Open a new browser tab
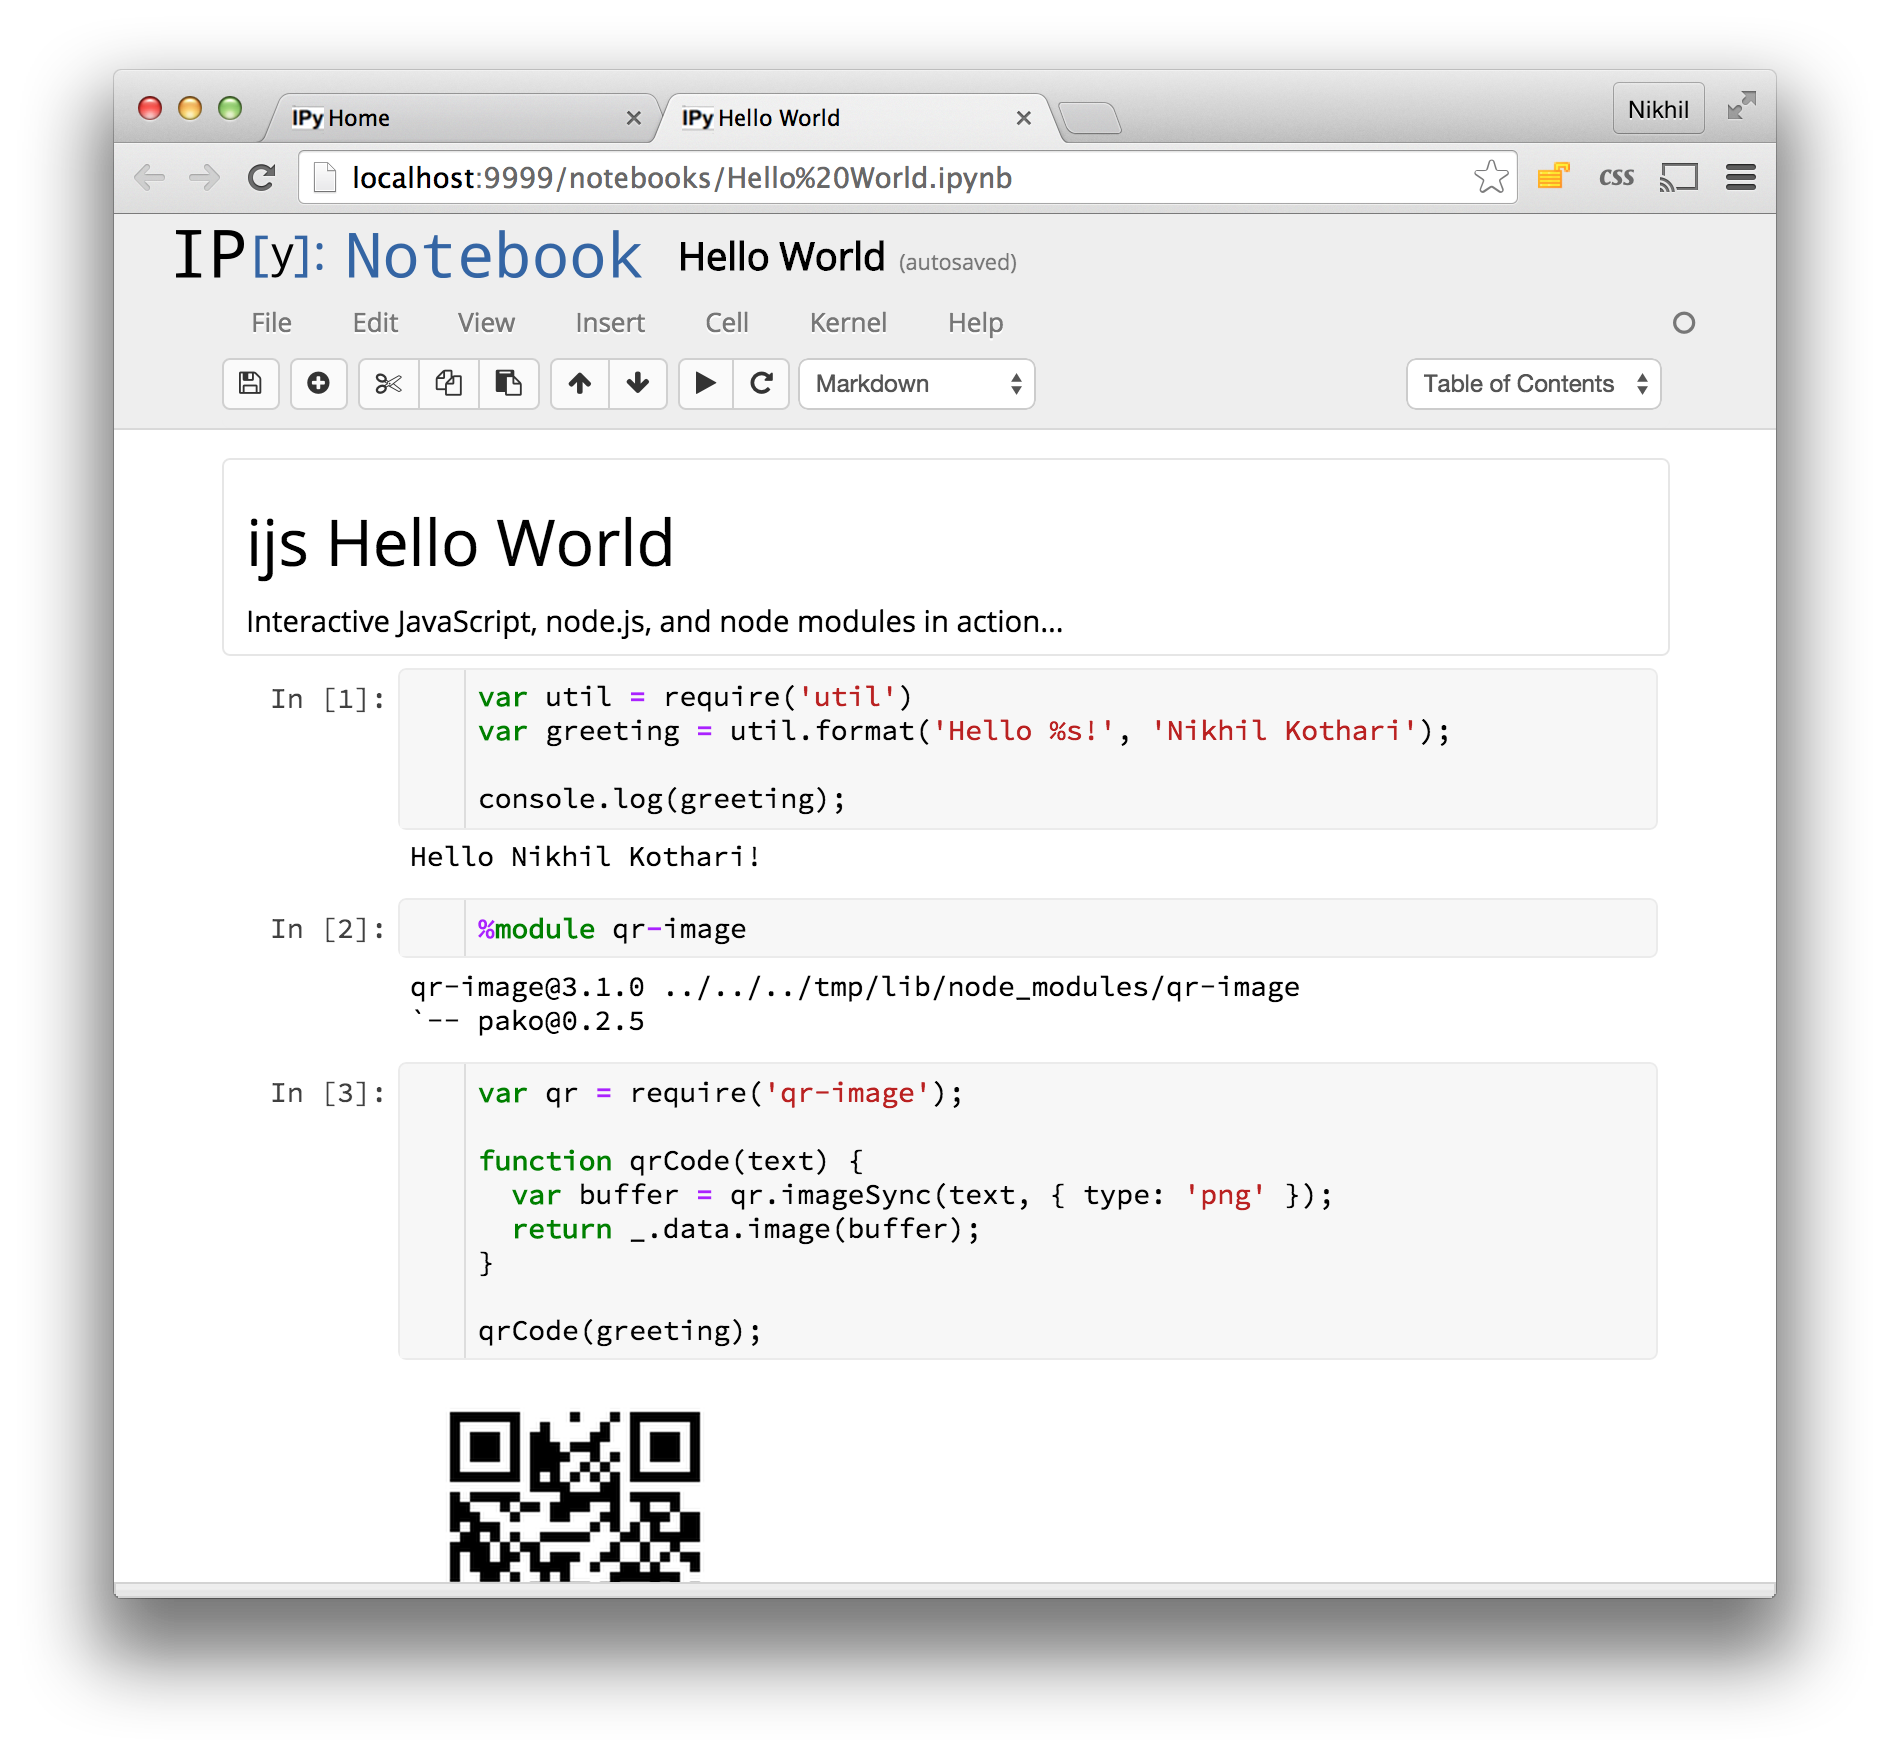Image resolution: width=1890 pixels, height=1756 pixels. [x=1090, y=118]
